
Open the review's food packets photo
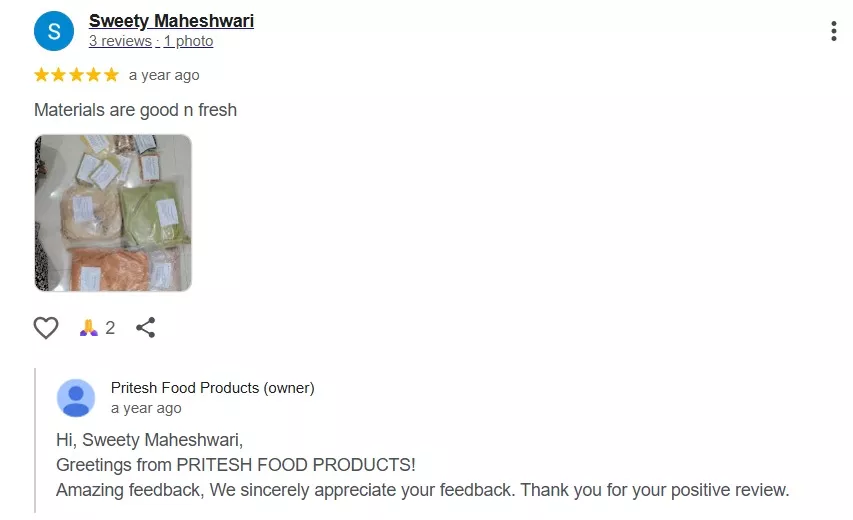pos(113,213)
